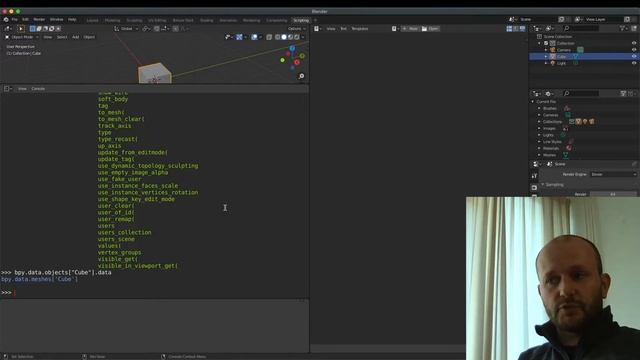Viewport: 640px width, 360px height.
Task: Click the Brushes data icon in Current File
Action: point(567,108)
